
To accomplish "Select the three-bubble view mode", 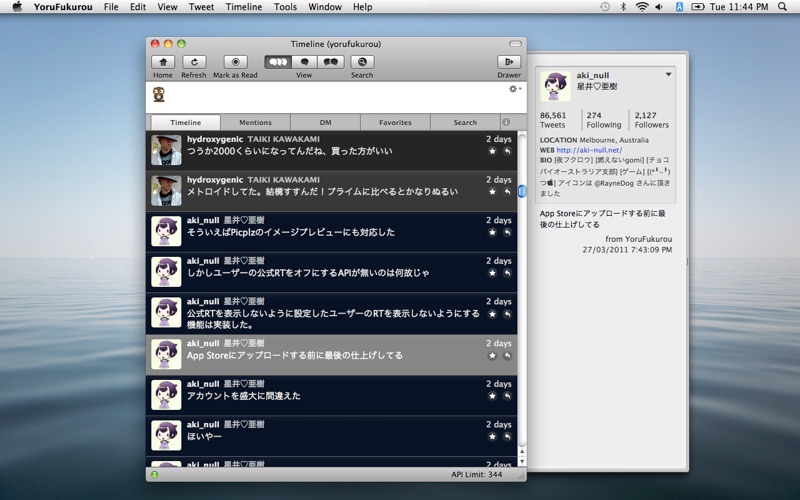I will (278, 62).
